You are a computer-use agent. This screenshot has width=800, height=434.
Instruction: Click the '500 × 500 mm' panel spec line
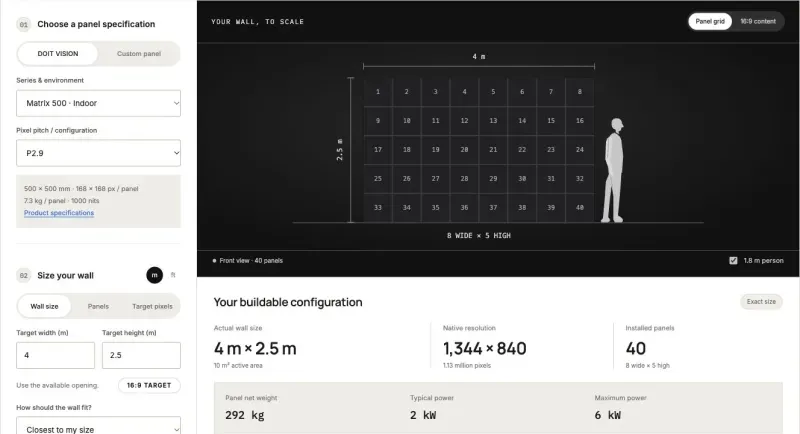81,189
